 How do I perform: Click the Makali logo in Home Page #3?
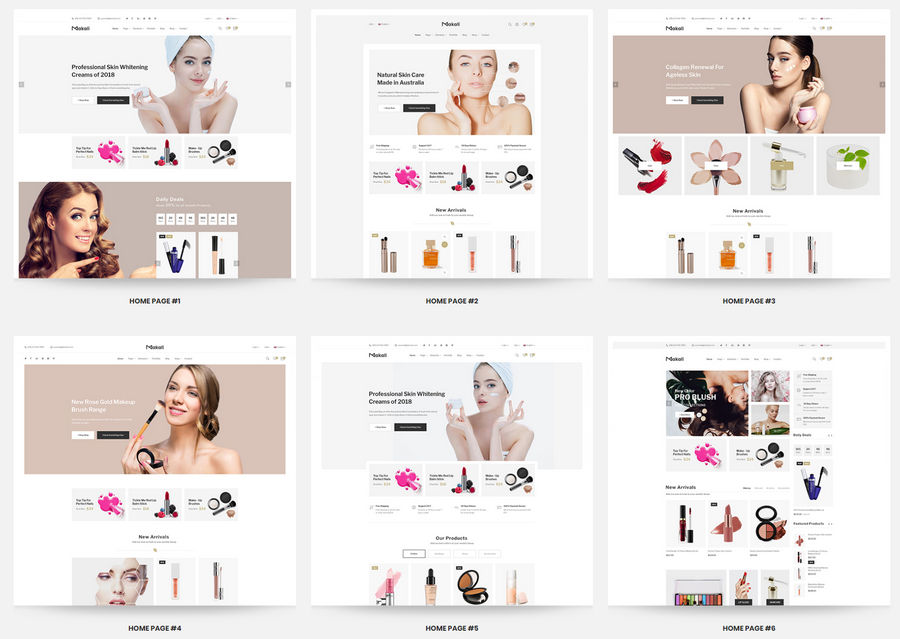pos(675,28)
